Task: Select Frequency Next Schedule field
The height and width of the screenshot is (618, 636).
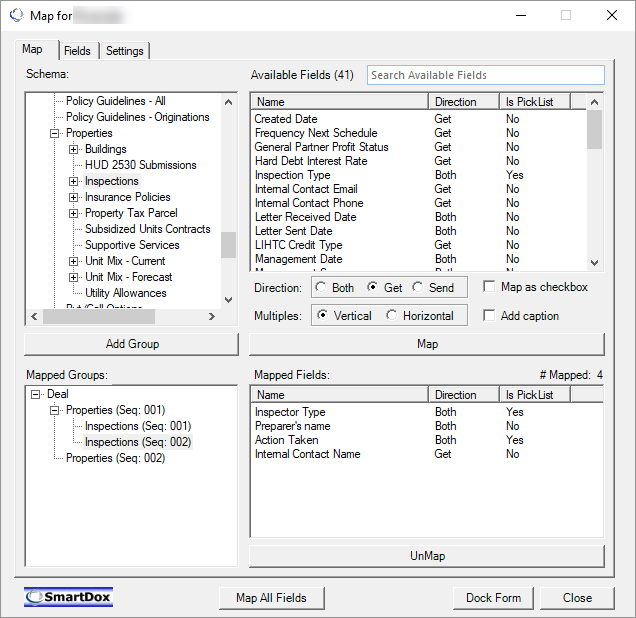Action: click(316, 133)
